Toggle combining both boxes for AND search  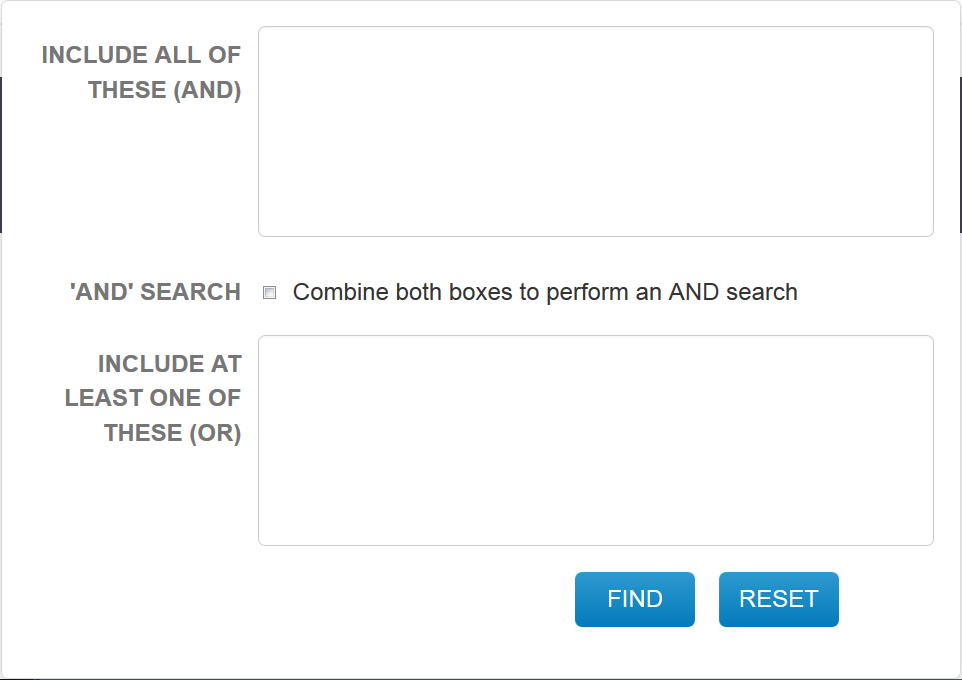point(269,293)
